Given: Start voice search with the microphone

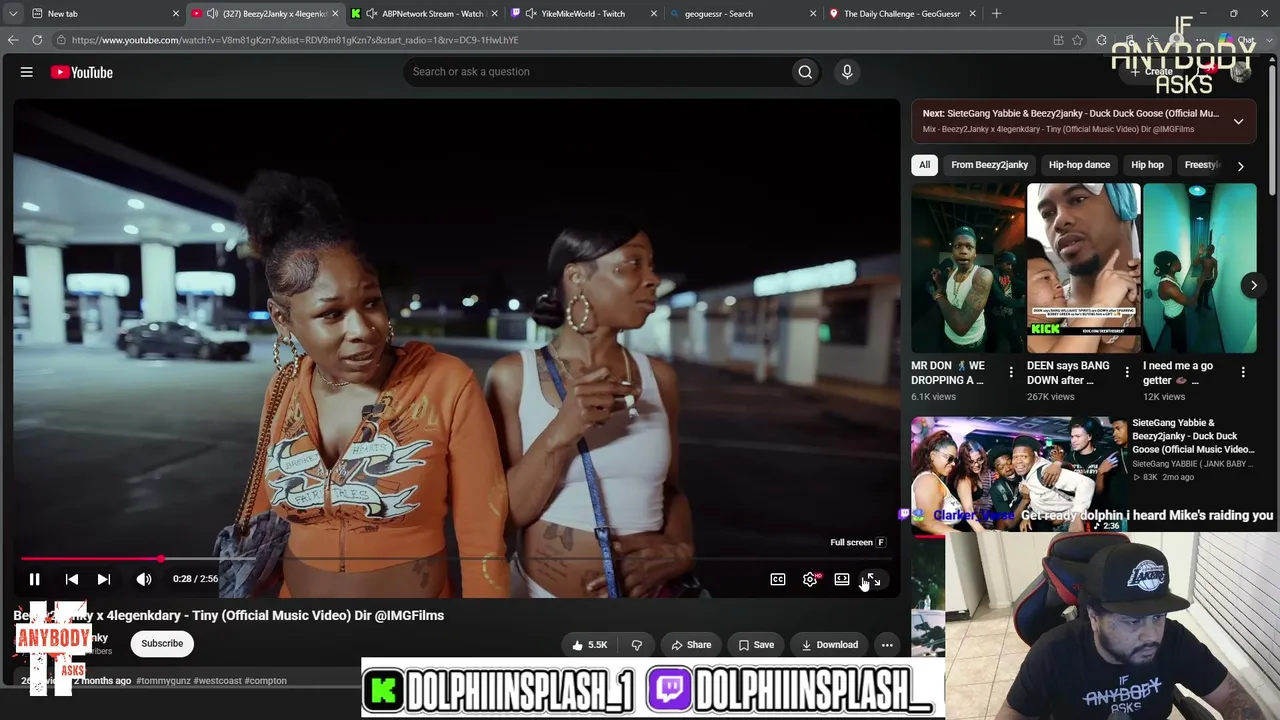Looking at the screenshot, I should (x=847, y=72).
